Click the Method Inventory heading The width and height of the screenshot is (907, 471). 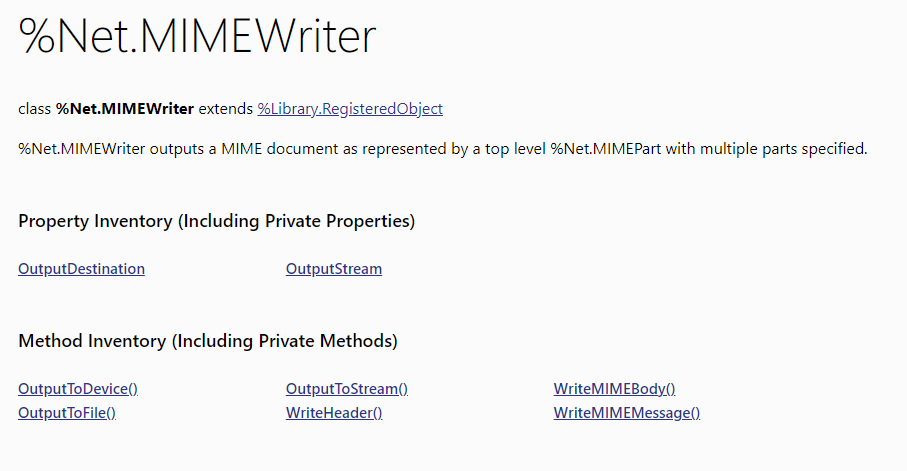208,341
